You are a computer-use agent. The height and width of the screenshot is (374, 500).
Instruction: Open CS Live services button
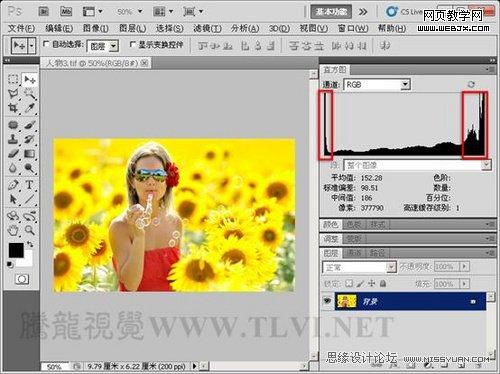pos(403,12)
